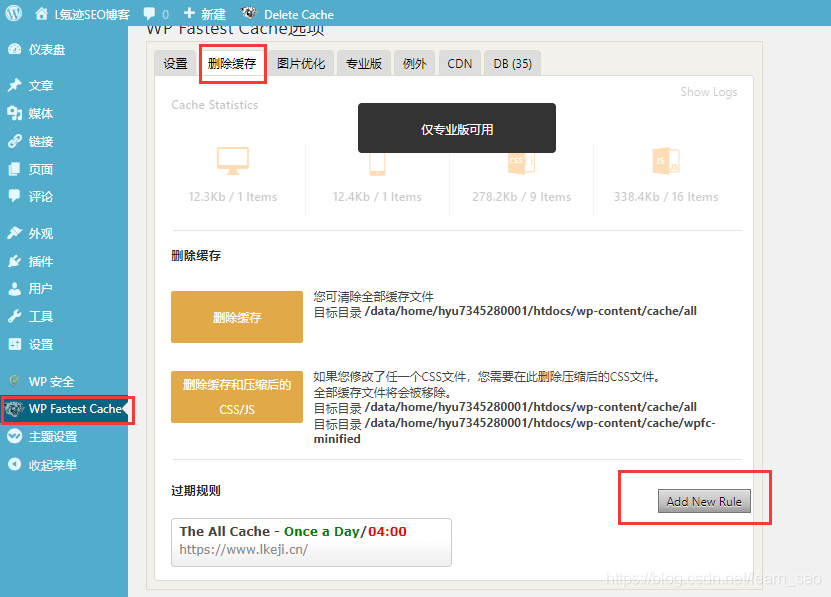Open the 新建 menu label in admin bar
This screenshot has width=831, height=597.
[213, 14]
